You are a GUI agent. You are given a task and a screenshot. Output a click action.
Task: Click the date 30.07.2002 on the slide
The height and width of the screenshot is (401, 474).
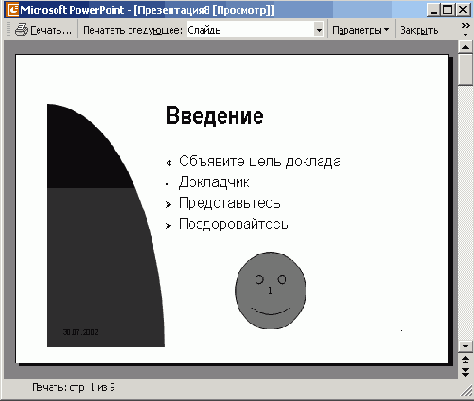click(80, 332)
